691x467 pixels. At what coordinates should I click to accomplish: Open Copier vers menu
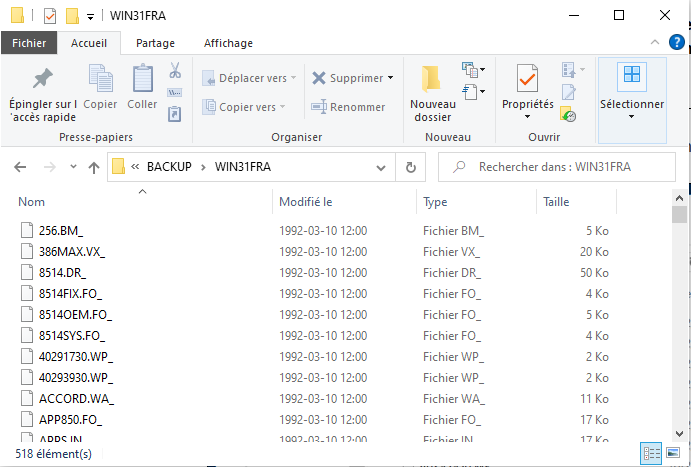(x=244, y=107)
